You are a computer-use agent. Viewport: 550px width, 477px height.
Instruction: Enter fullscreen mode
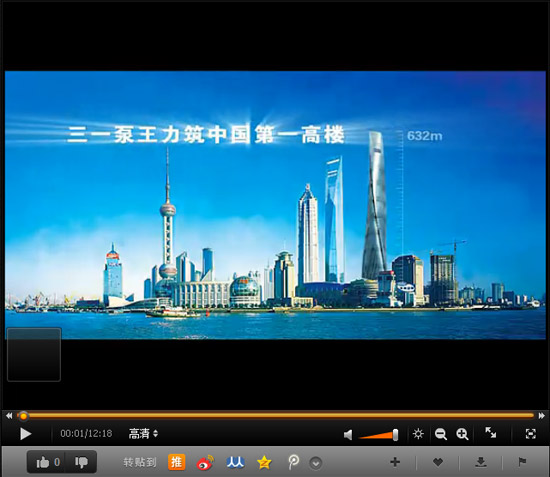click(x=531, y=434)
